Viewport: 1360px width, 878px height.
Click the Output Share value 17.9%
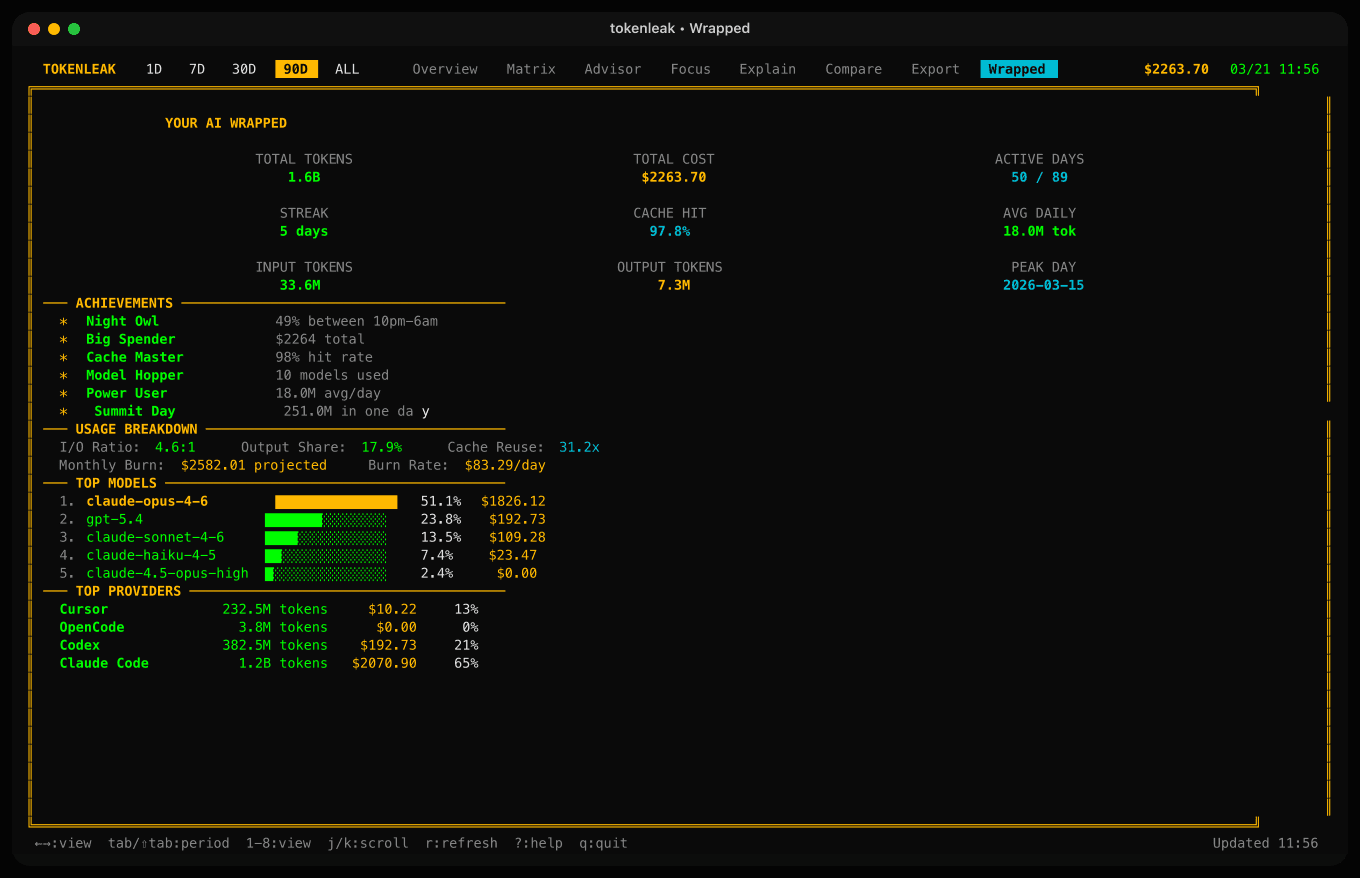[382, 447]
